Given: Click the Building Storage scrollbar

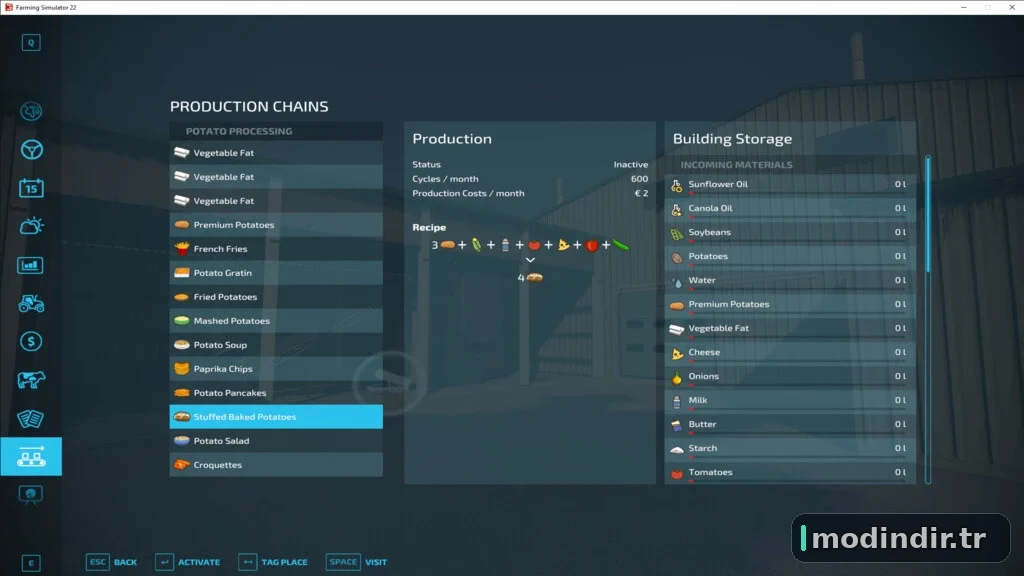Looking at the screenshot, I should coord(927,214).
